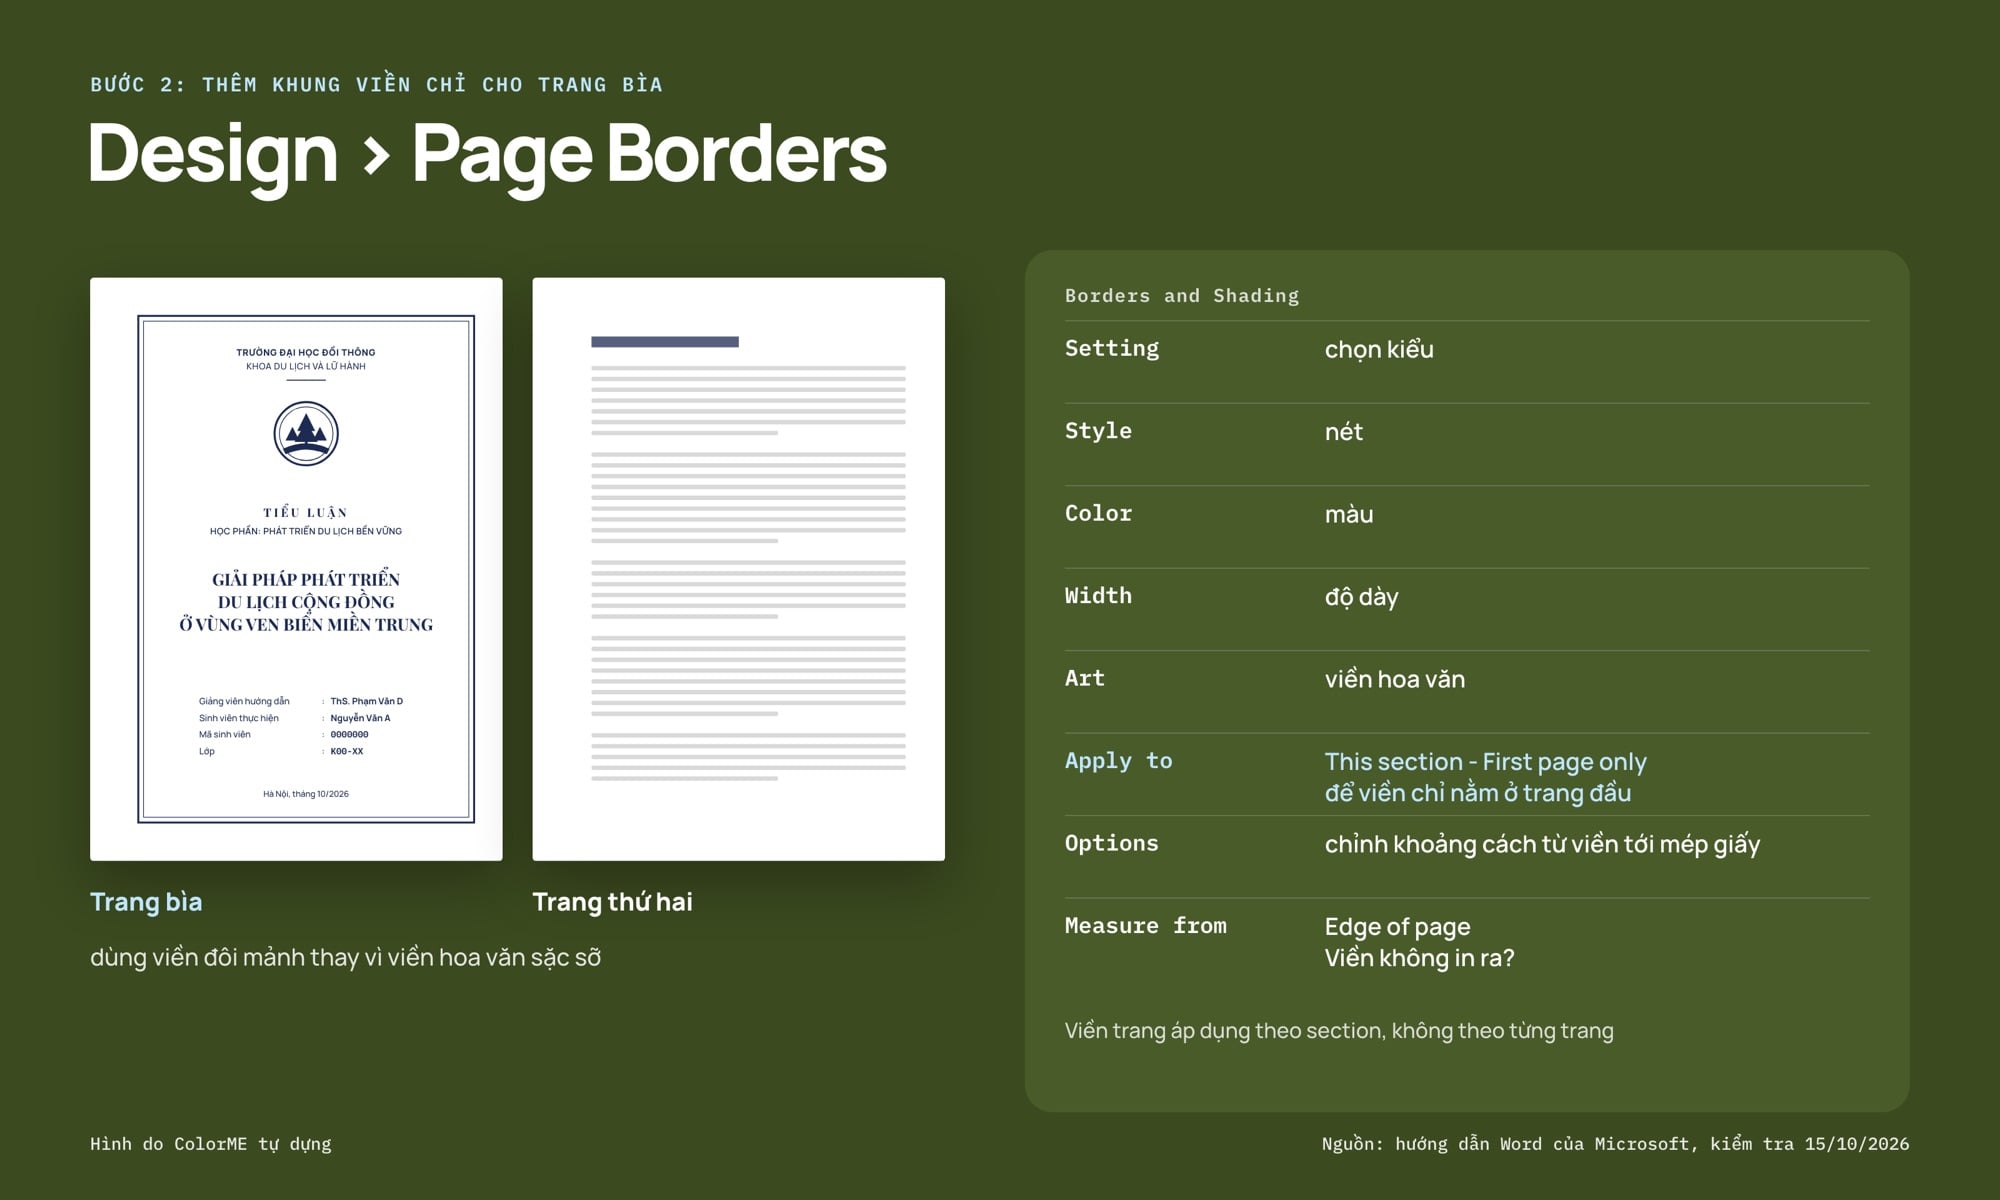The width and height of the screenshot is (2000, 1200).
Task: Select the 'Style' row label
Action: (1098, 431)
